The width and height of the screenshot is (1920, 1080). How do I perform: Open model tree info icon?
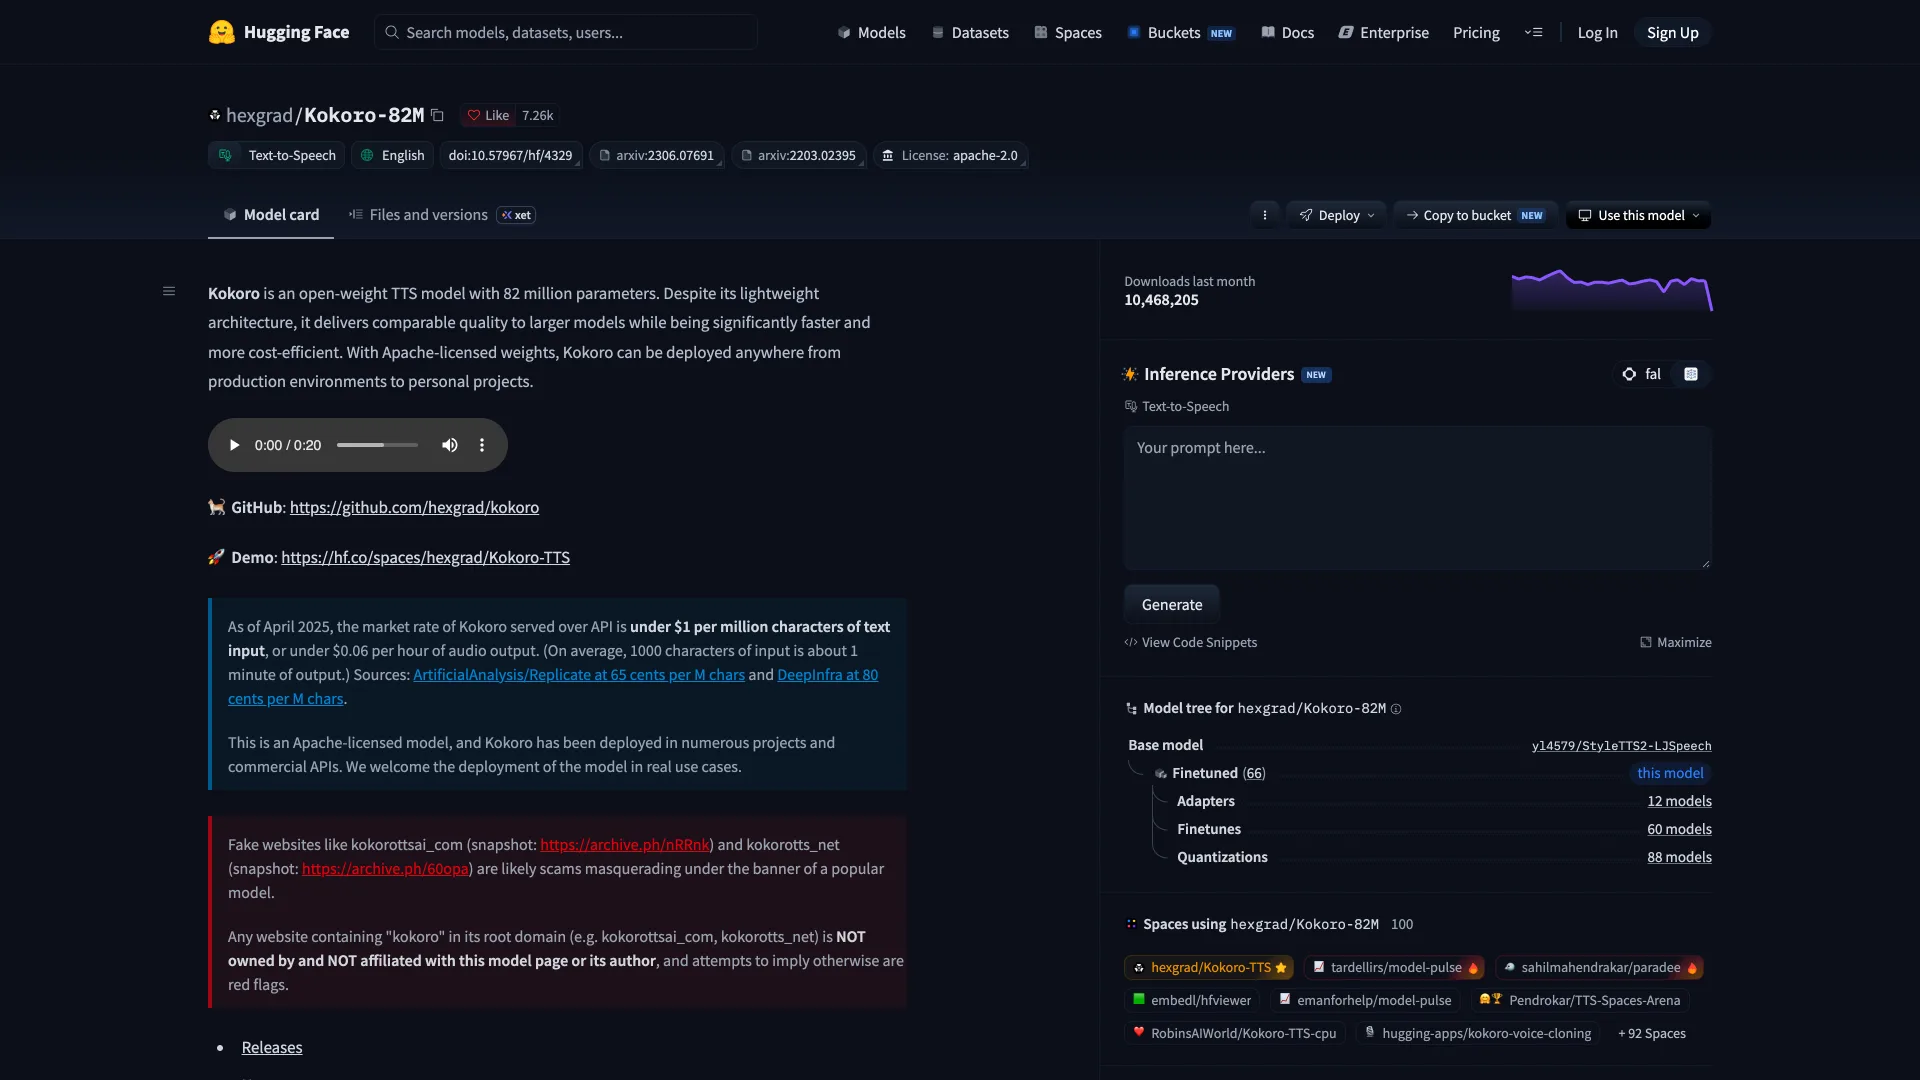(x=1396, y=709)
